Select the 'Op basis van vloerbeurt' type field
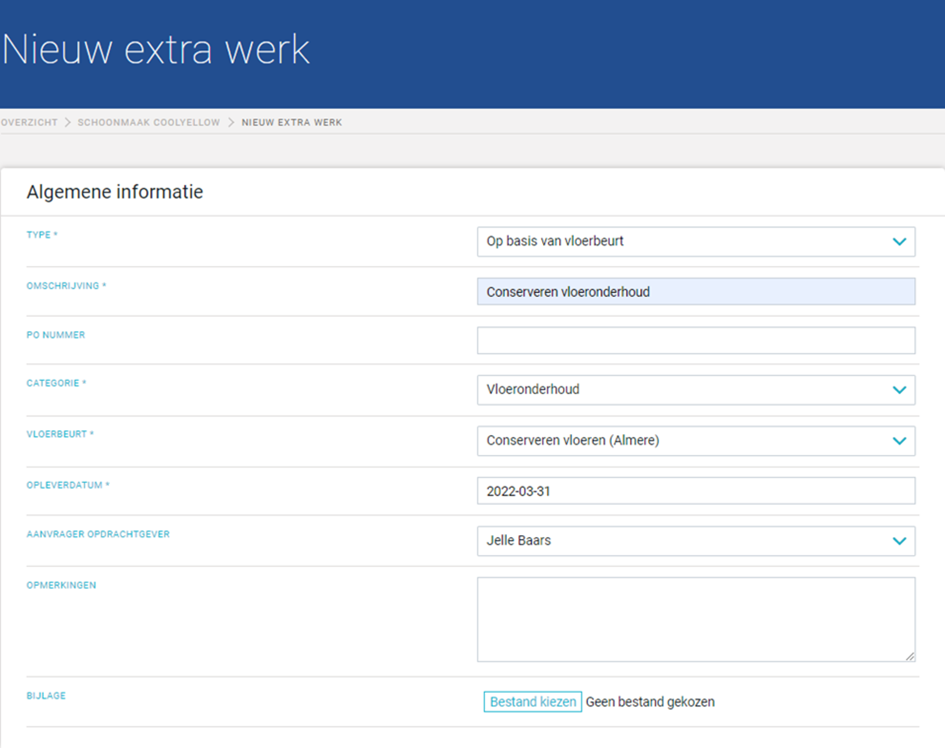This screenshot has width=945, height=748. click(x=696, y=242)
